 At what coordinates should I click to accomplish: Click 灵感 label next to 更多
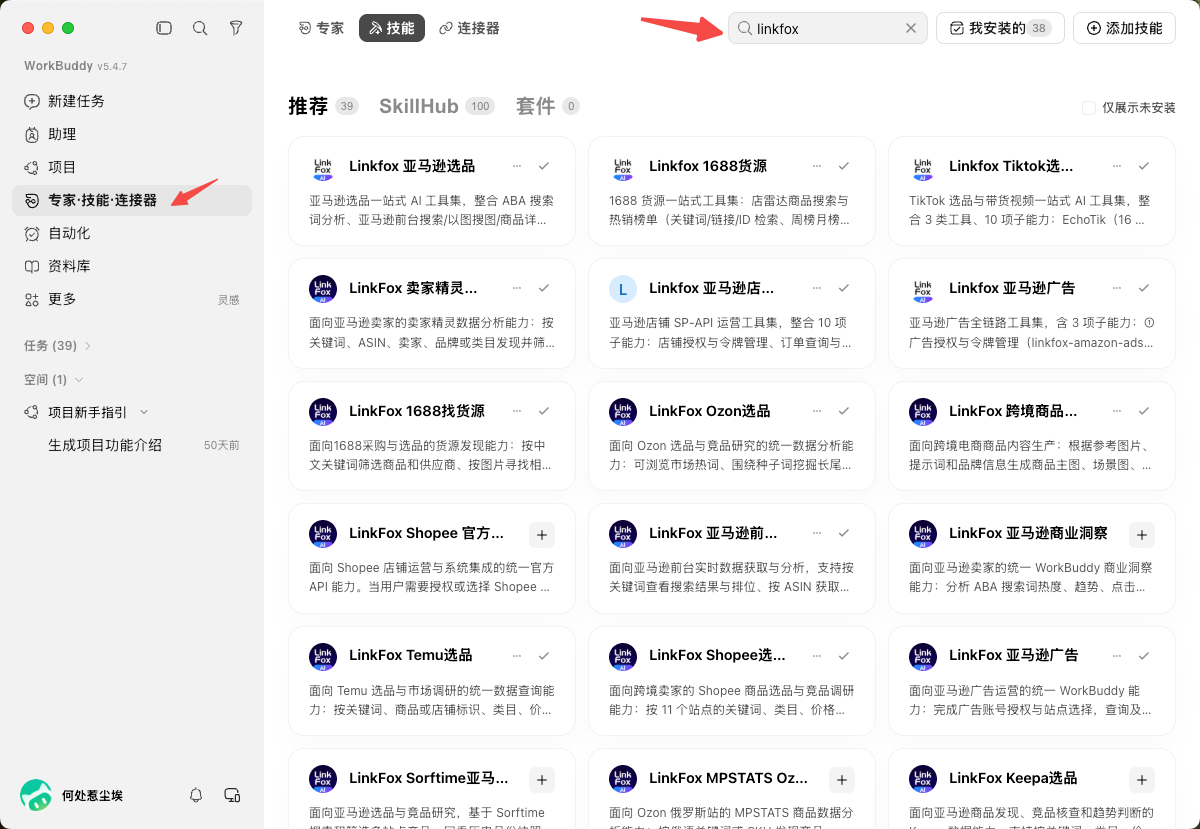229,300
